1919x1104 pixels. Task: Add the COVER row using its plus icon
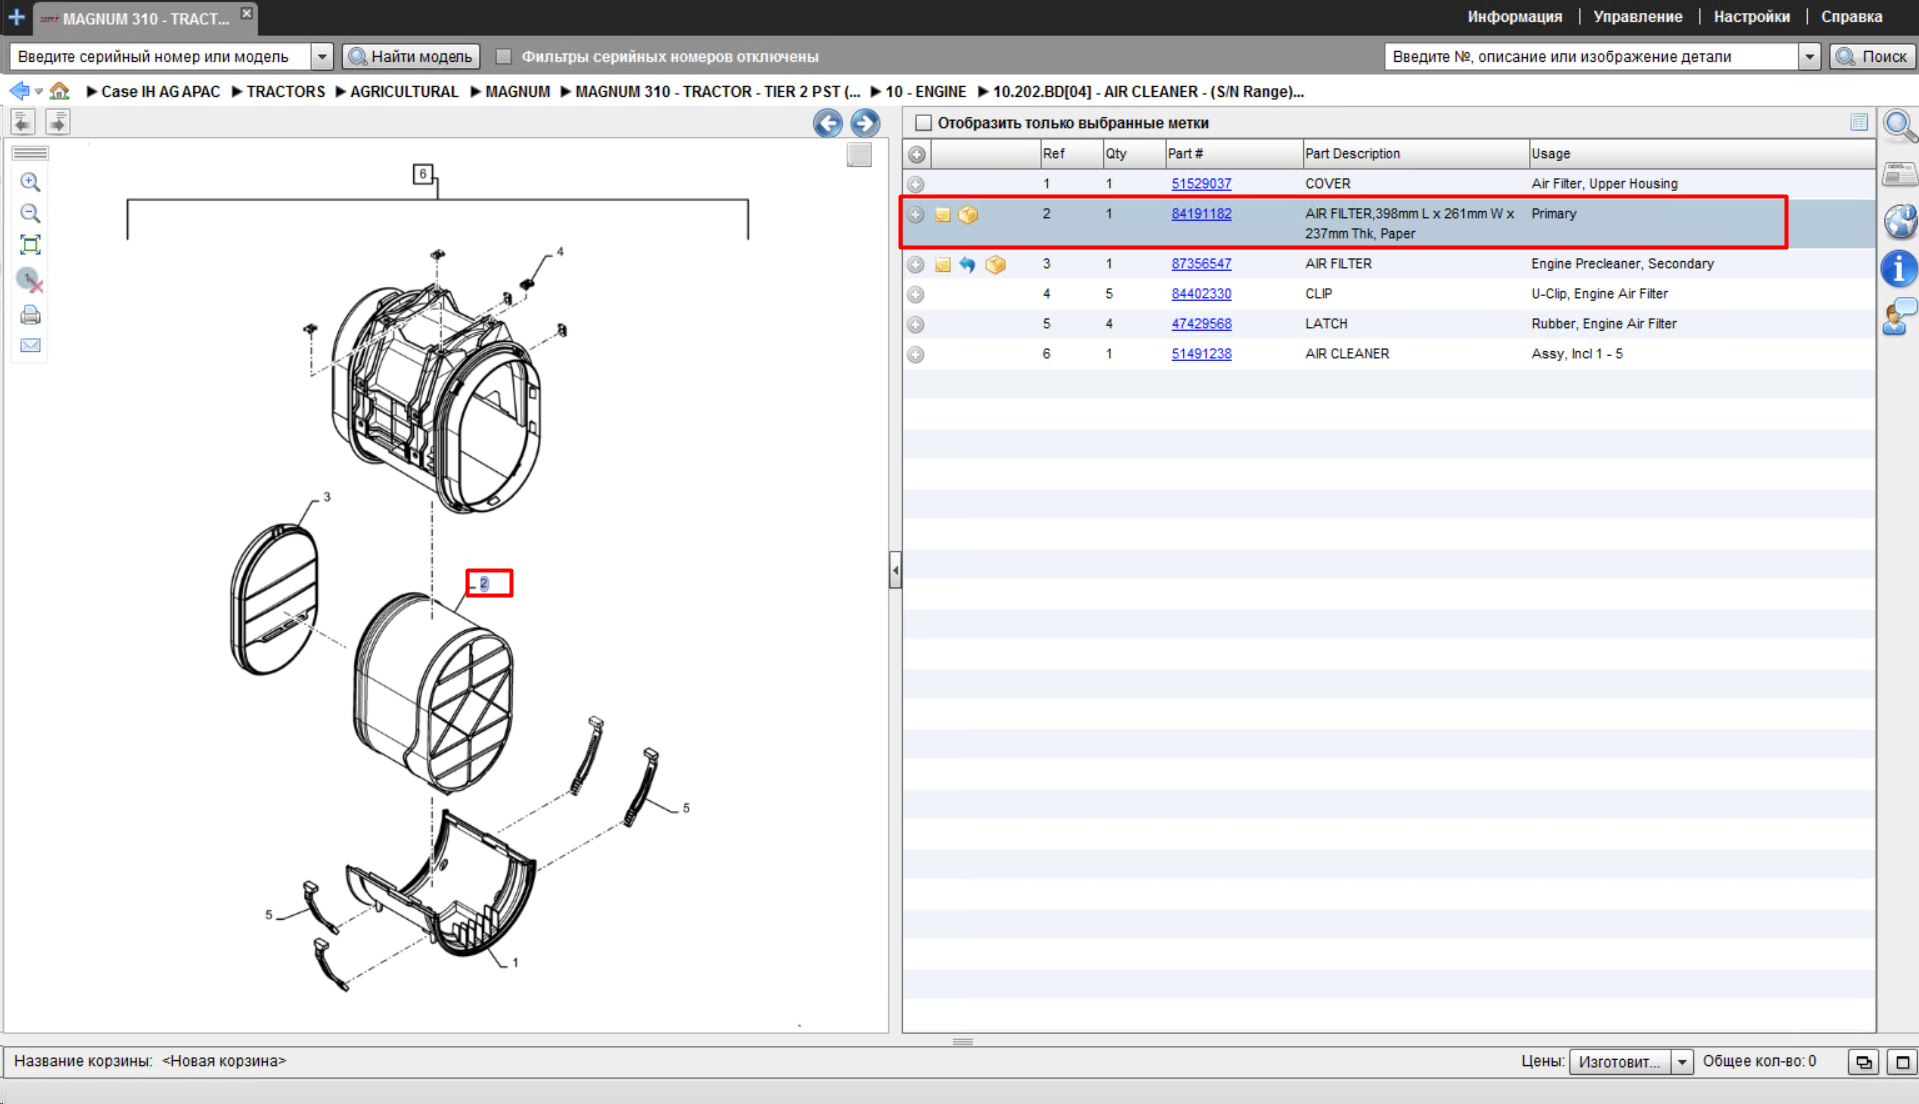[x=916, y=184]
